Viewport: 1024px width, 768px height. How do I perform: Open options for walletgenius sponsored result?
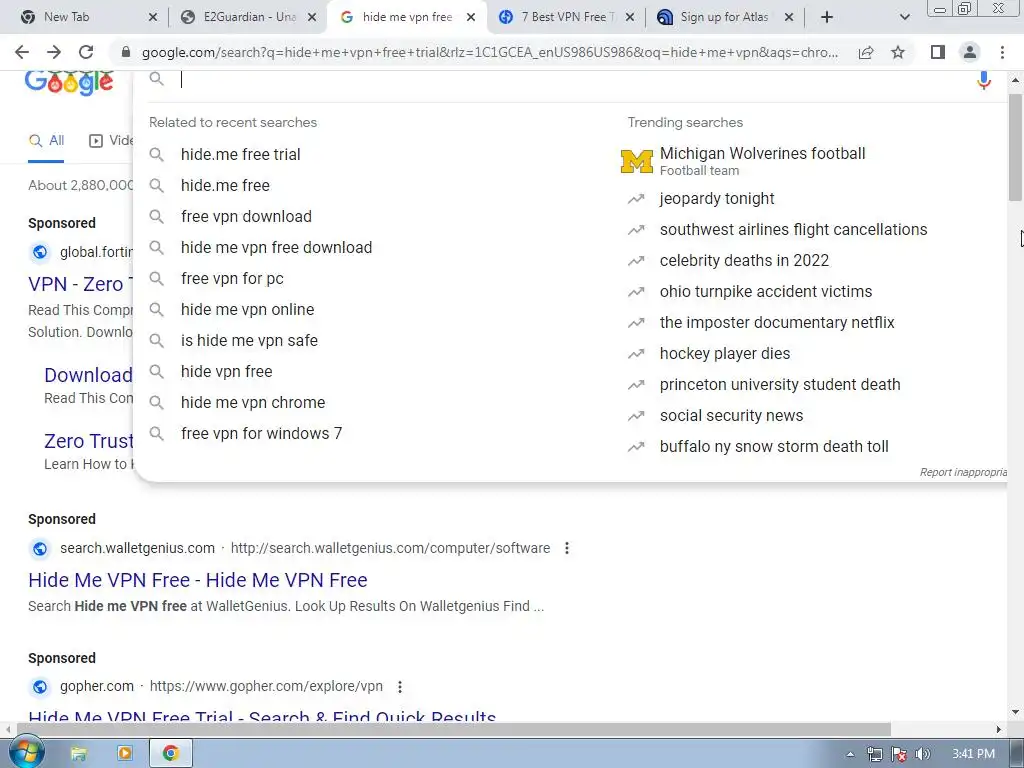(x=567, y=548)
